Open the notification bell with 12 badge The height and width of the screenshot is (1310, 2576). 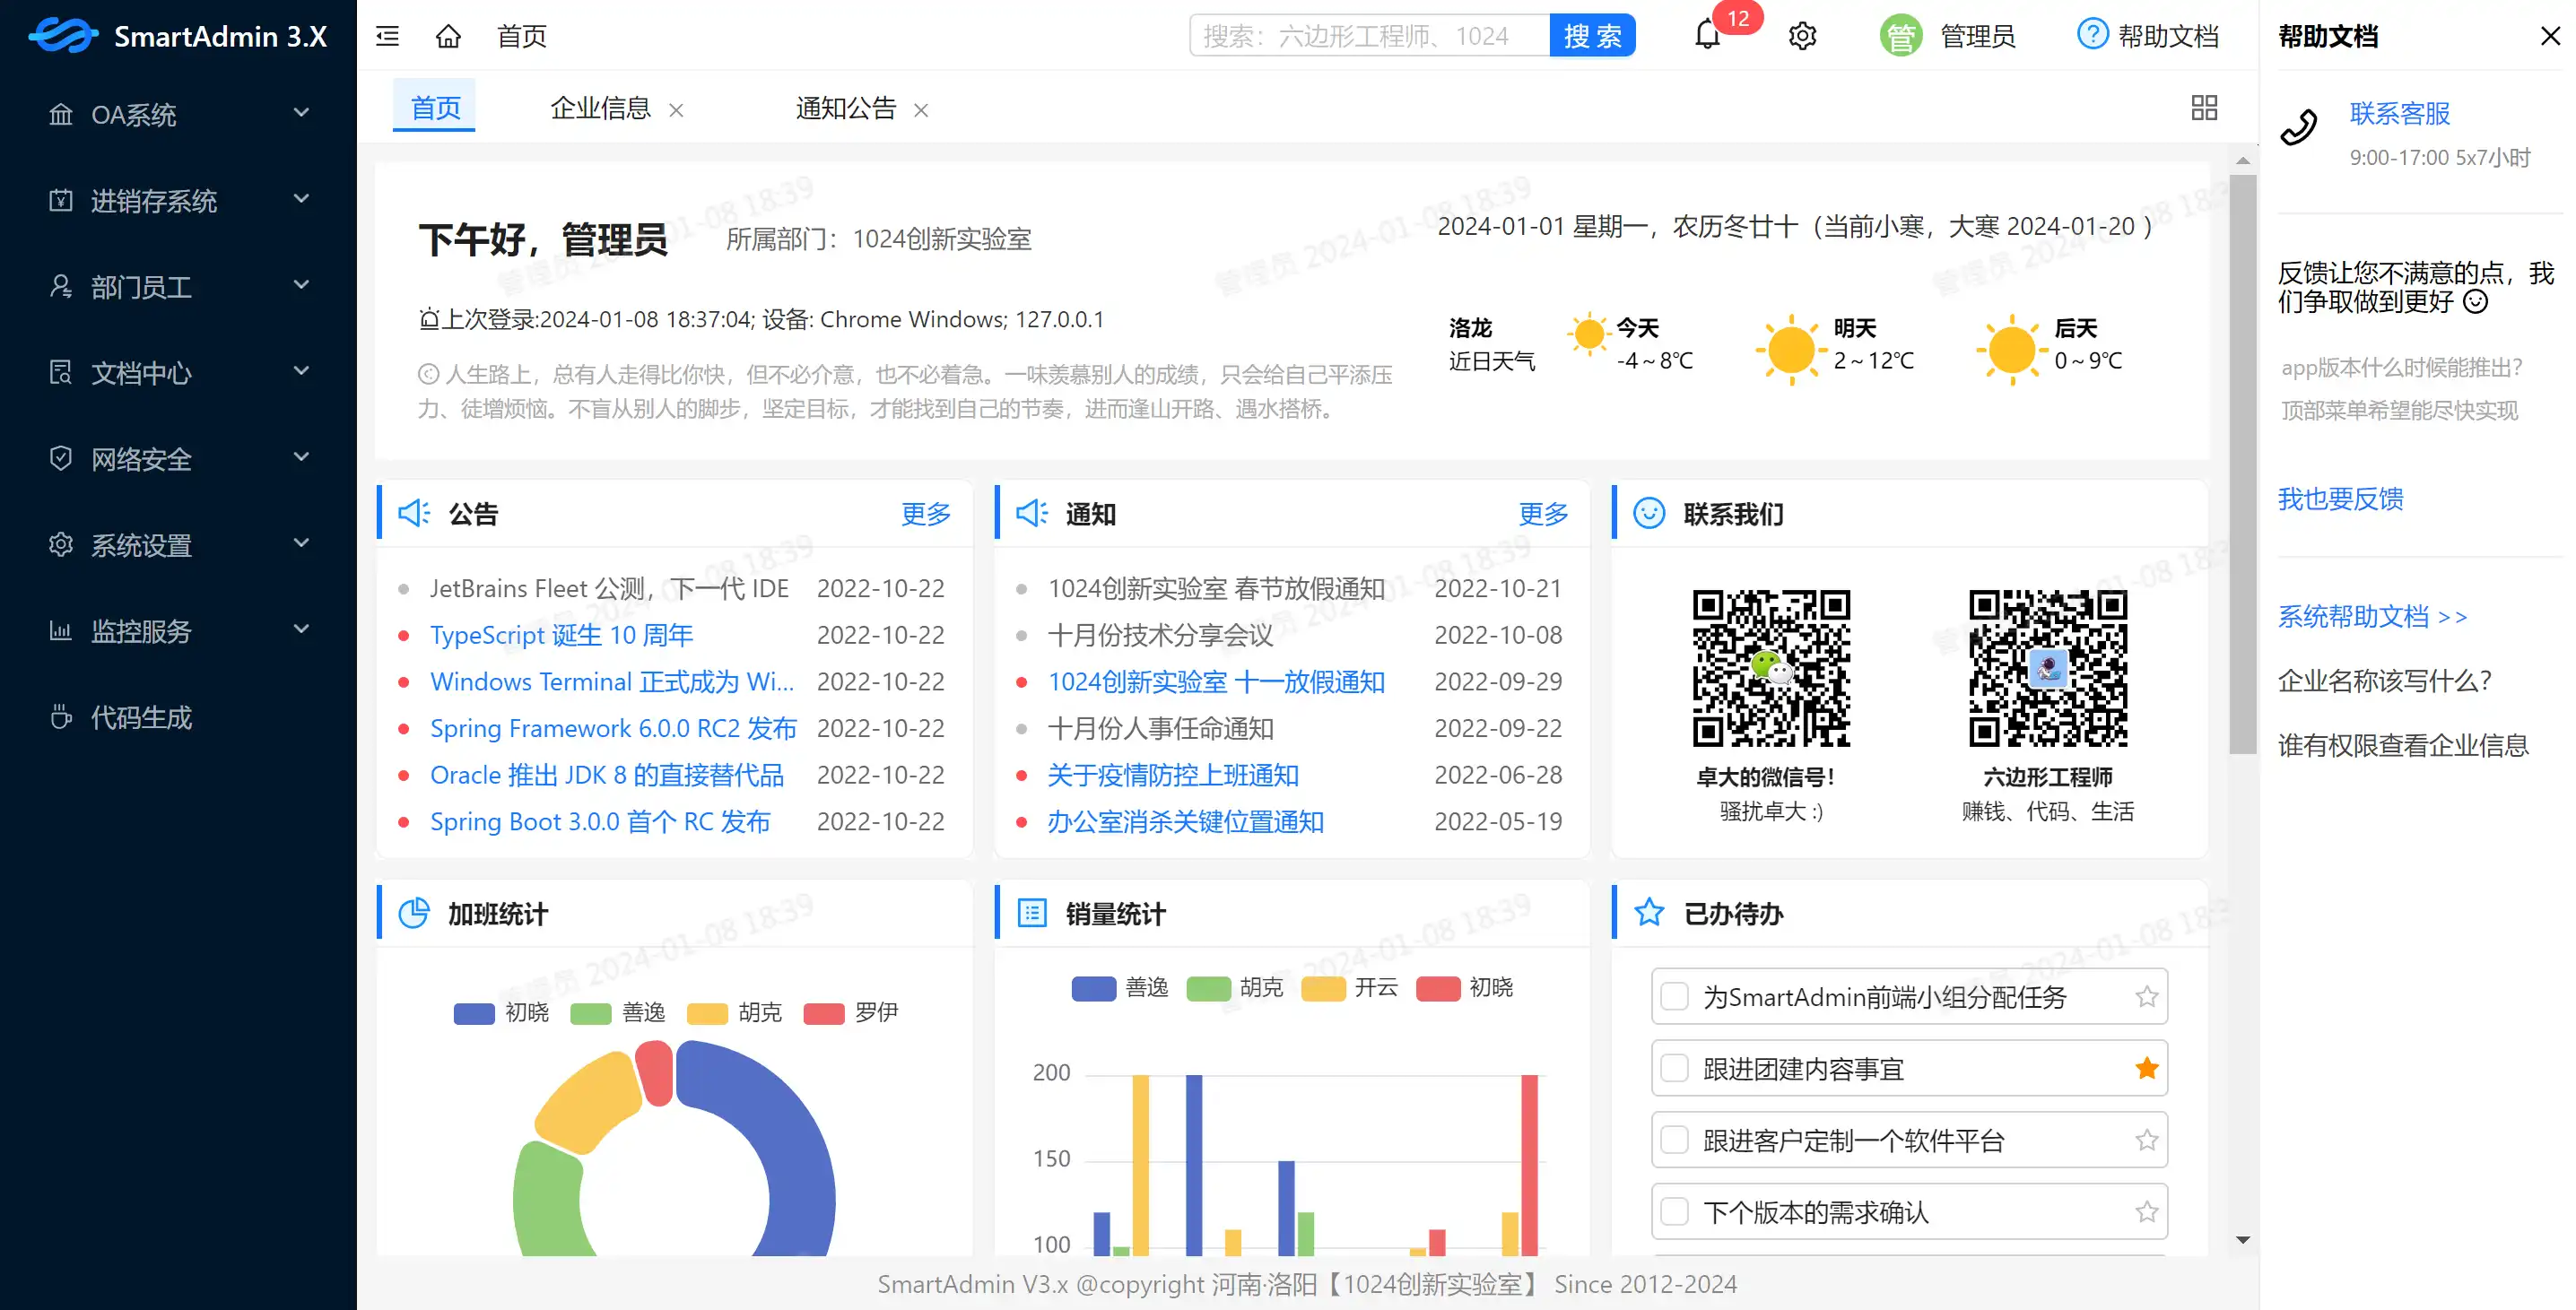[1707, 36]
